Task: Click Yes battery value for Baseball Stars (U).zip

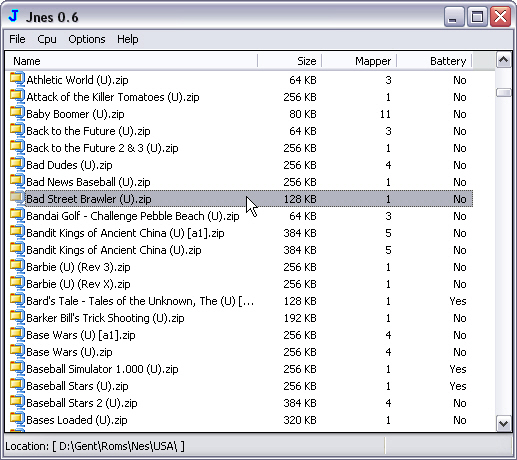Action: tap(458, 386)
